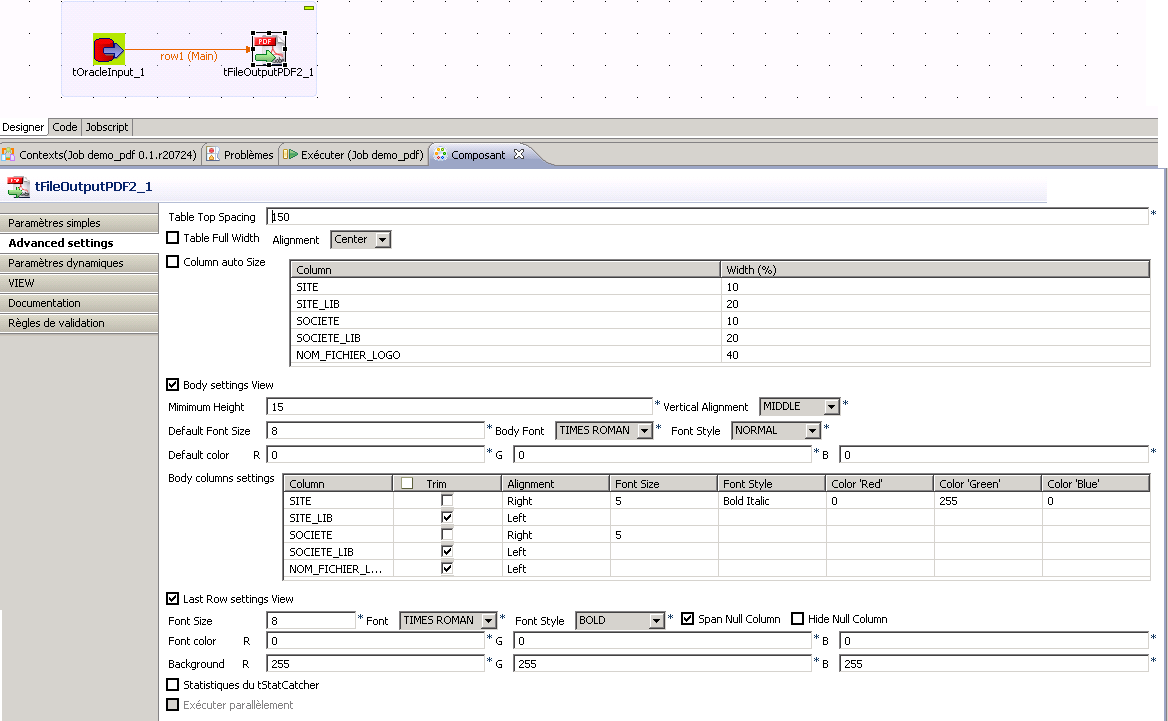Click Color 'Green' cell 255 for SITE
The width and height of the screenshot is (1168, 721).
pyautogui.click(x=987, y=501)
